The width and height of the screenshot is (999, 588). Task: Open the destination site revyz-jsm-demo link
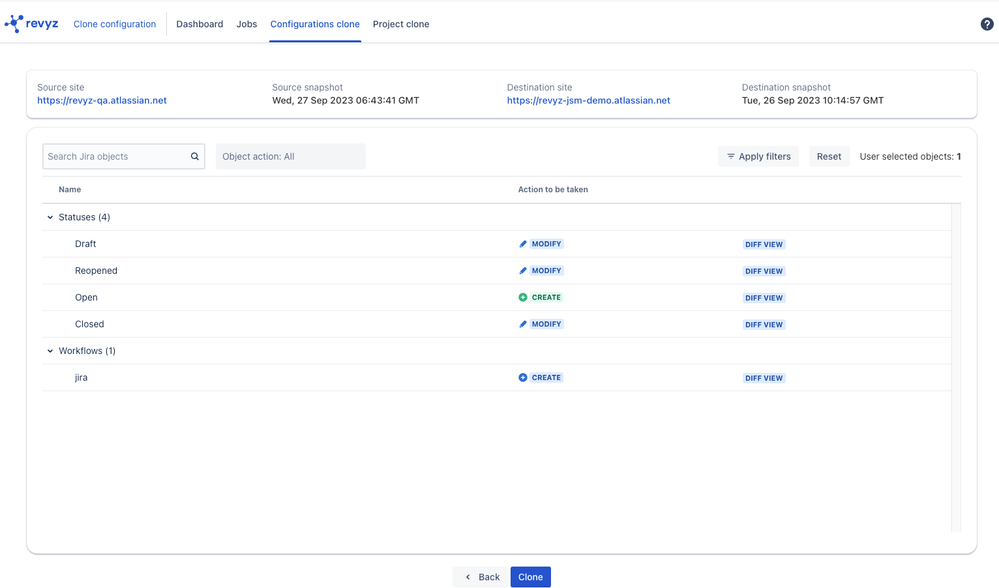pyautogui.click(x=589, y=101)
